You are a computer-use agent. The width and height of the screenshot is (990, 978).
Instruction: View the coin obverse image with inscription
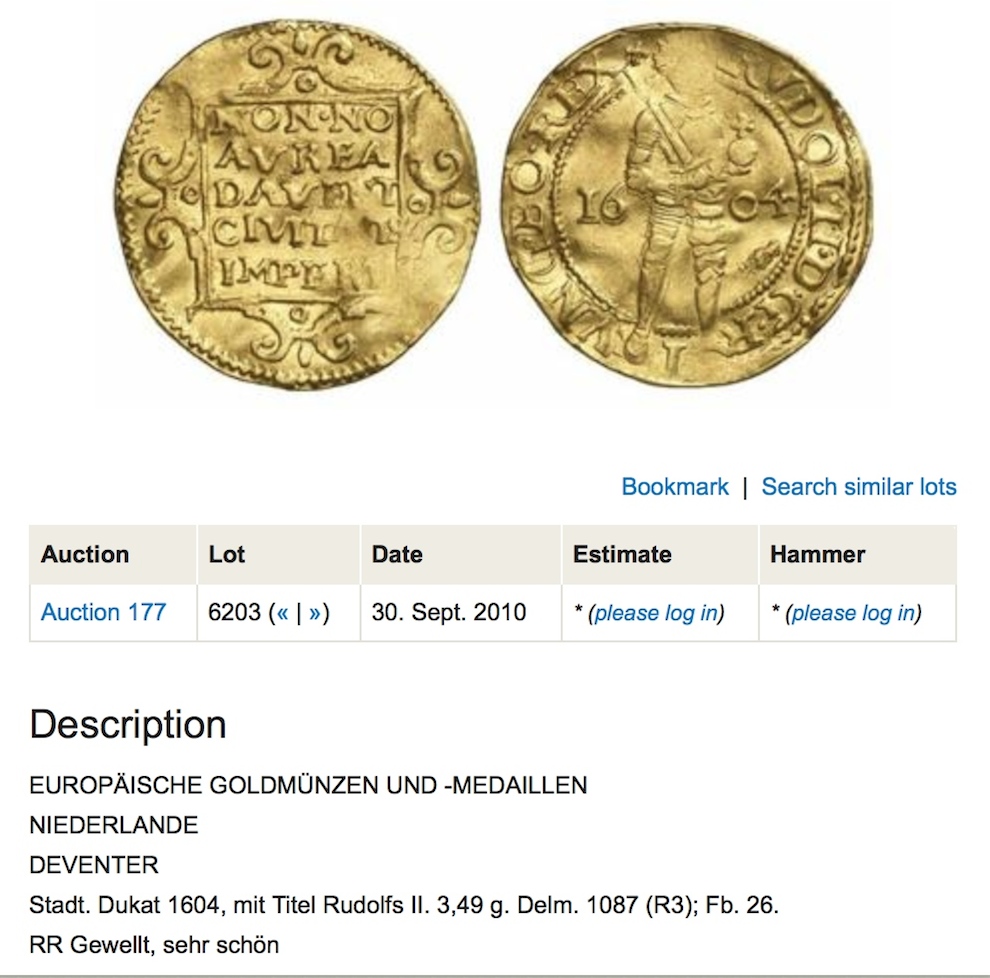pos(297,203)
